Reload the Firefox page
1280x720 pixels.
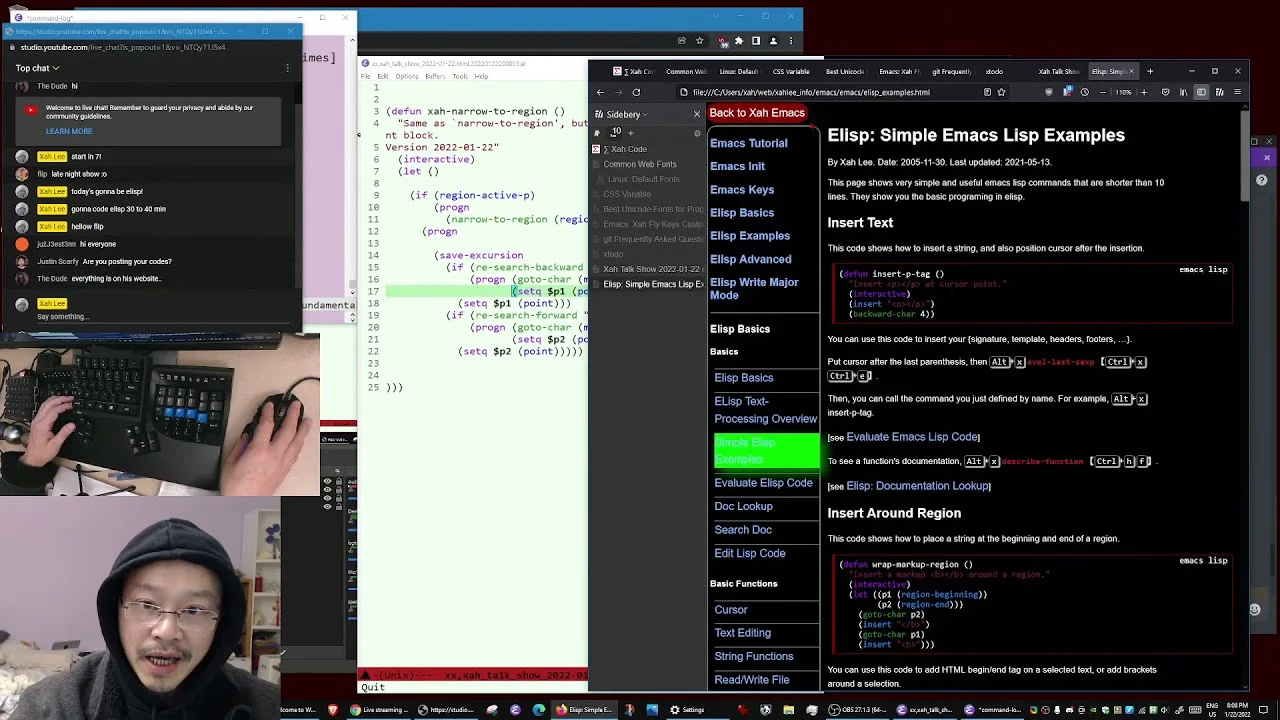[636, 92]
